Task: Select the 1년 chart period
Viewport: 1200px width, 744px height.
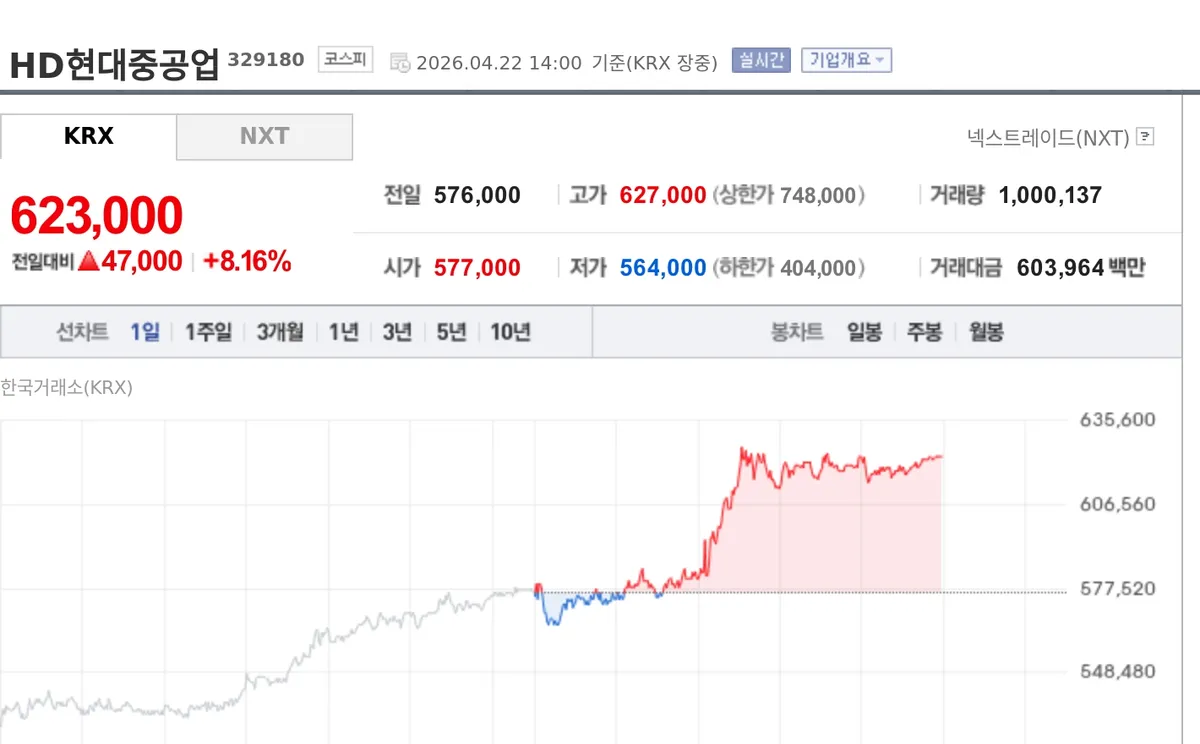Action: tap(343, 333)
